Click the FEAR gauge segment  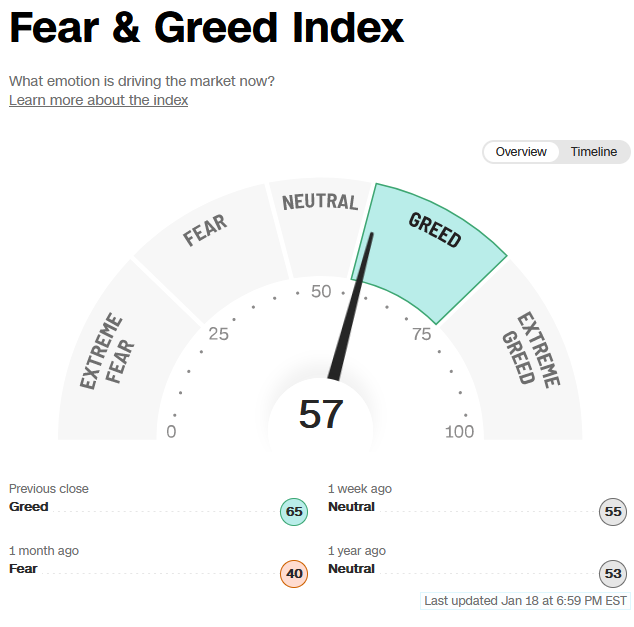(x=214, y=253)
